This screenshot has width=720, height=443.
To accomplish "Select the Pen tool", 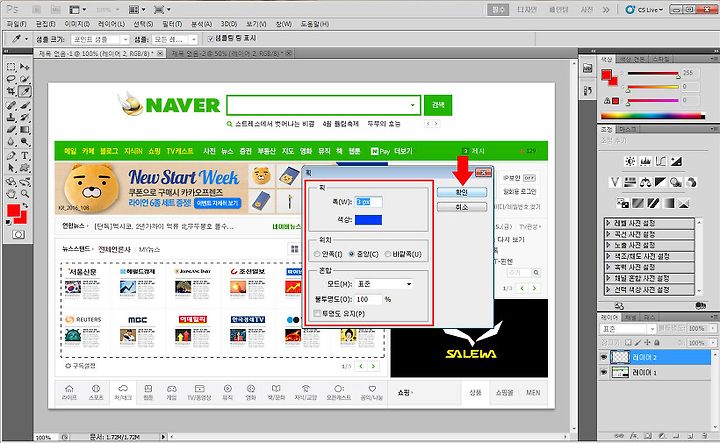I will 11,156.
